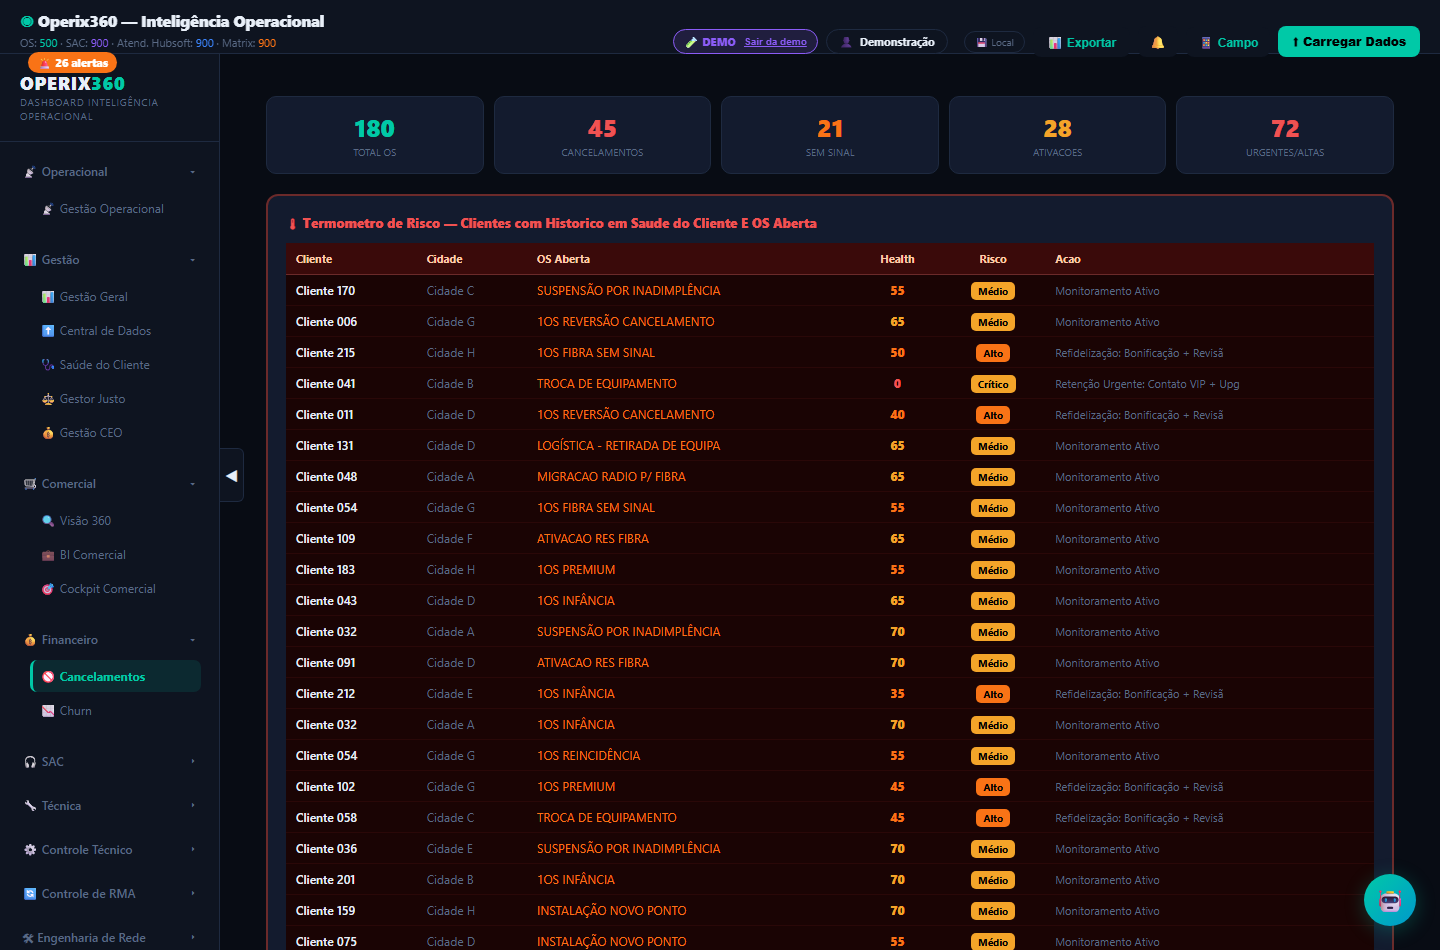Viewport: 1440px width, 950px height.
Task: Open the chatbot assistant floating icon
Action: (x=1390, y=900)
